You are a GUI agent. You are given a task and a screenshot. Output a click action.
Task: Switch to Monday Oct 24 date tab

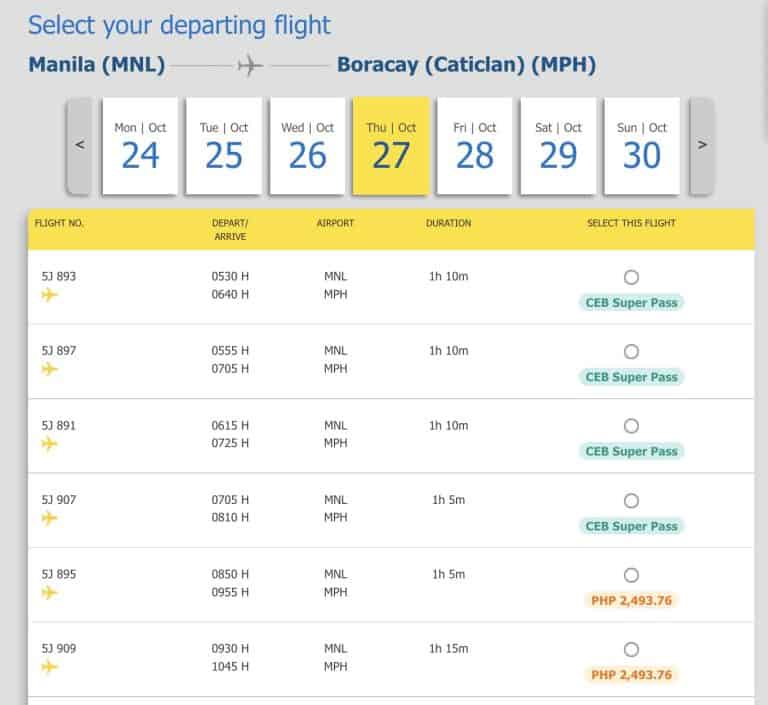coord(140,146)
